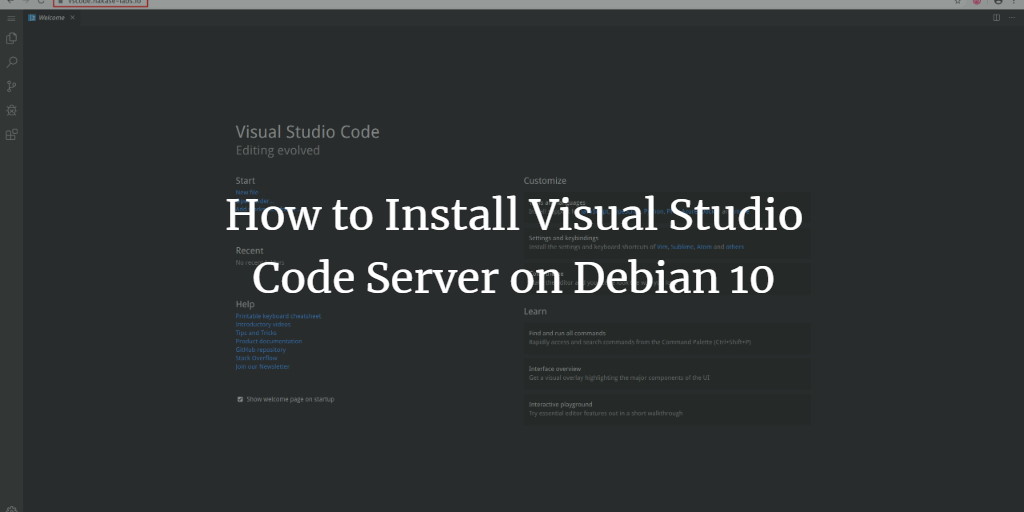This screenshot has width=1024, height=512.
Task: Install Sublime keyboard shortcuts link
Action: (x=682, y=248)
